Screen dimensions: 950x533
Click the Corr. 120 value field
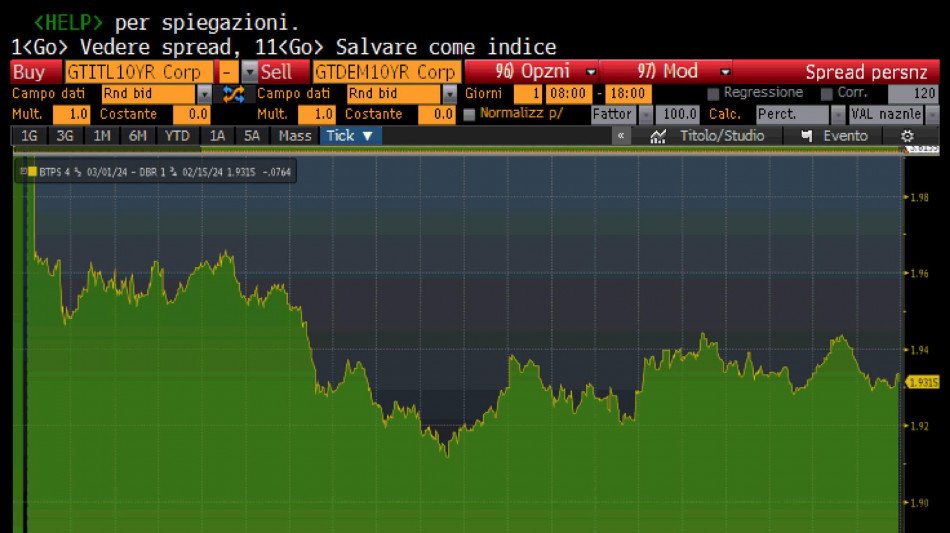[914, 93]
